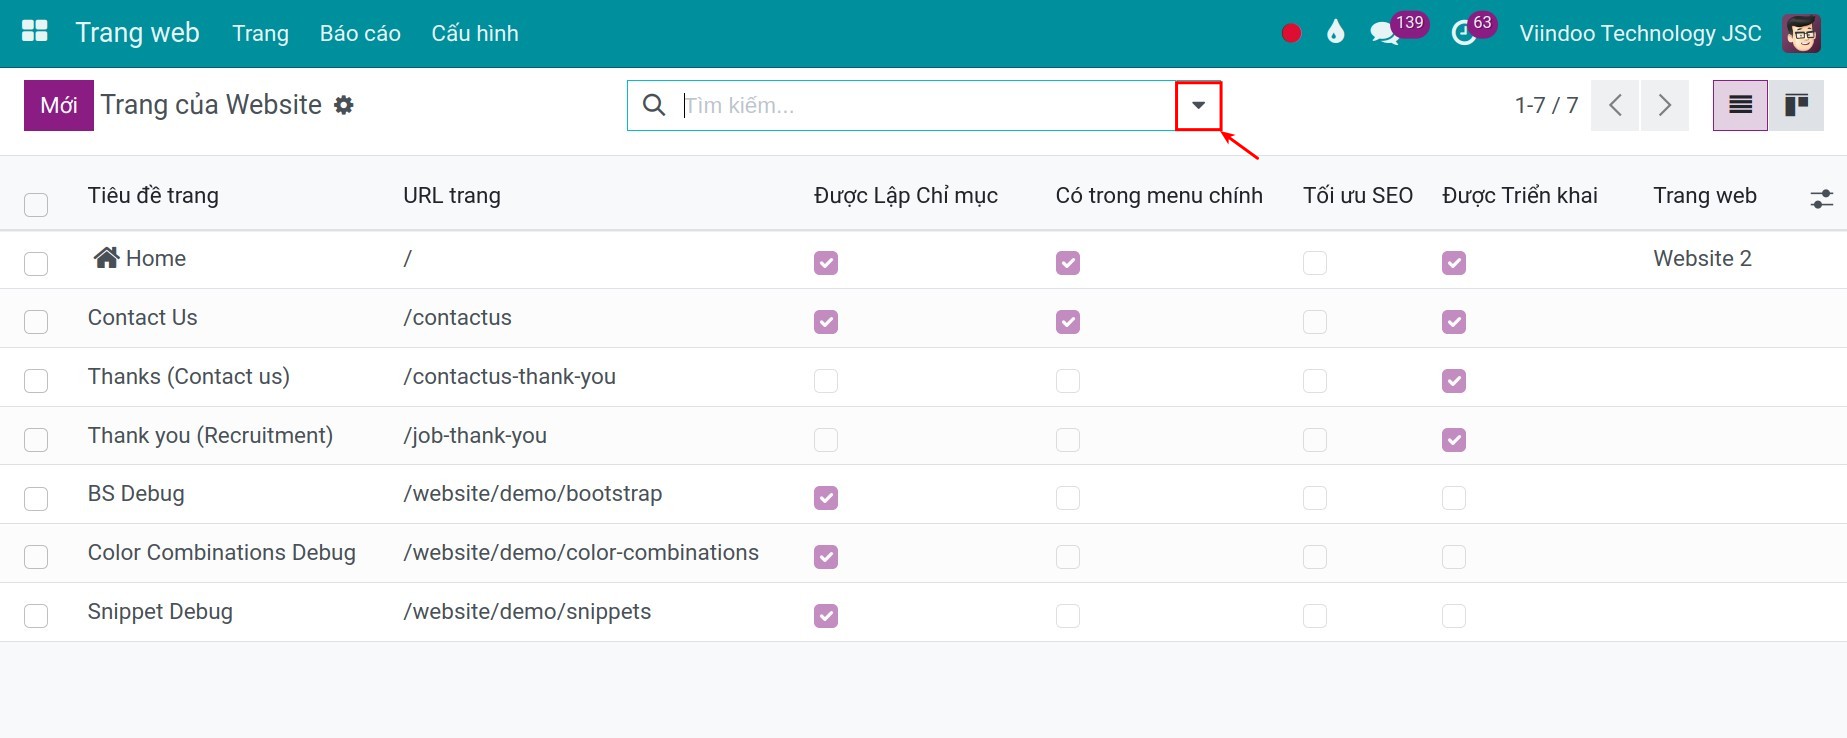Open optional columns adjust icon

pos(1822,199)
